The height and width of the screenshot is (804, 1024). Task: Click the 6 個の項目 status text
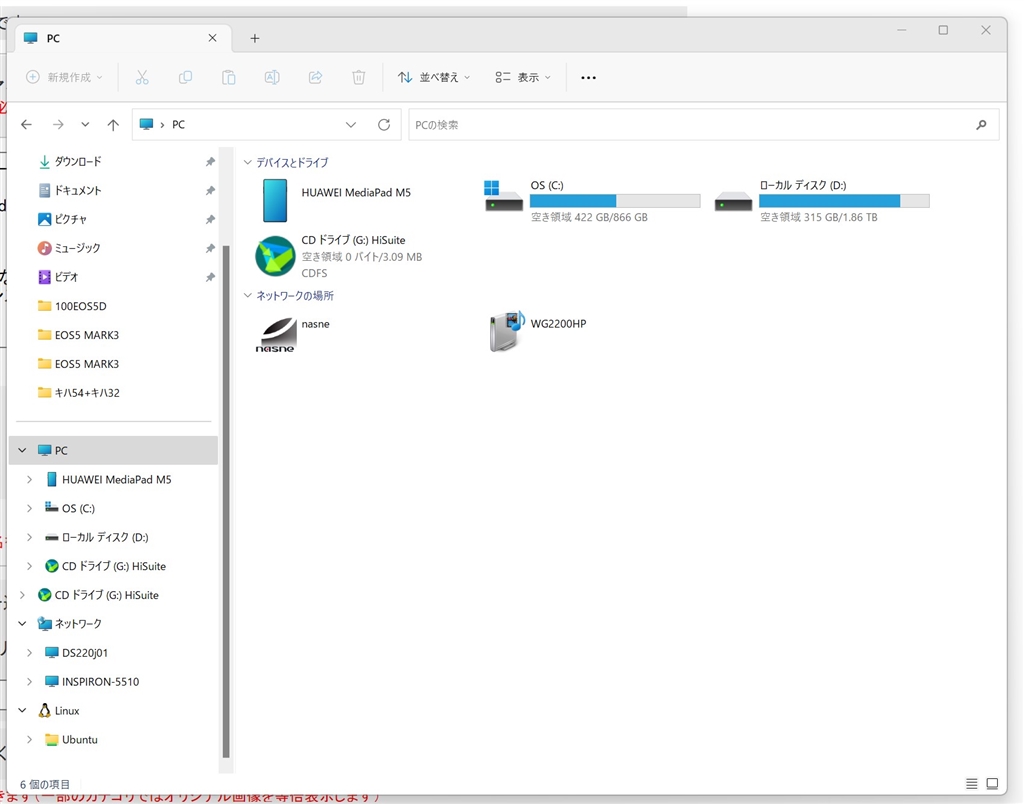45,784
